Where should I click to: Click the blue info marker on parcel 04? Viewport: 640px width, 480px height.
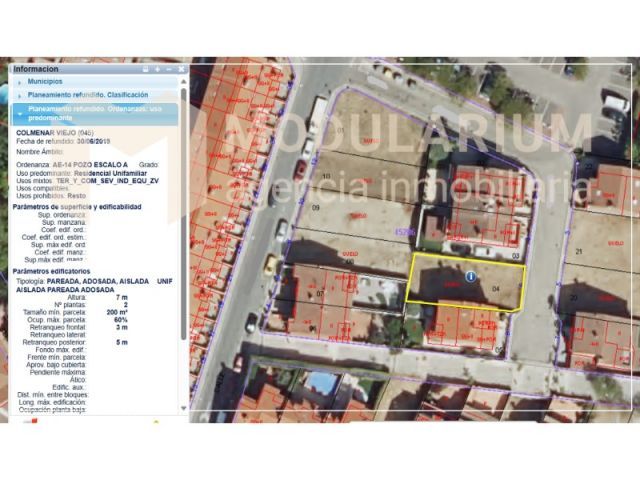coord(471,277)
